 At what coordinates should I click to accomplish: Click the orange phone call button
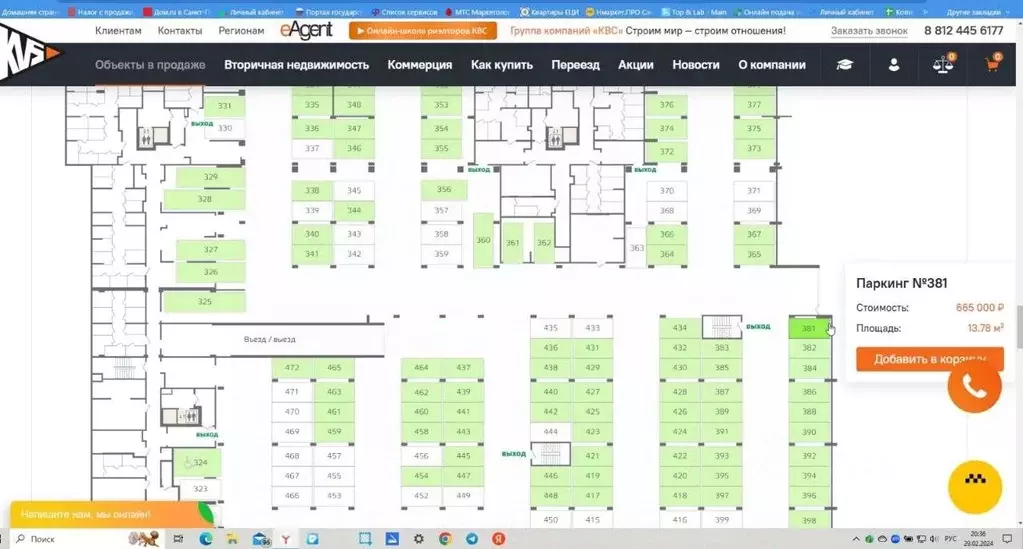(x=974, y=390)
